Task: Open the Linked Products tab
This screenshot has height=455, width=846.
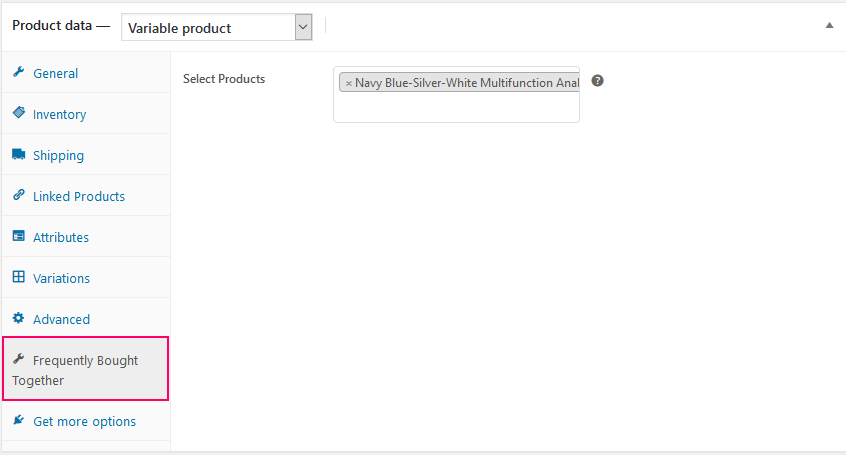Action: [78, 197]
